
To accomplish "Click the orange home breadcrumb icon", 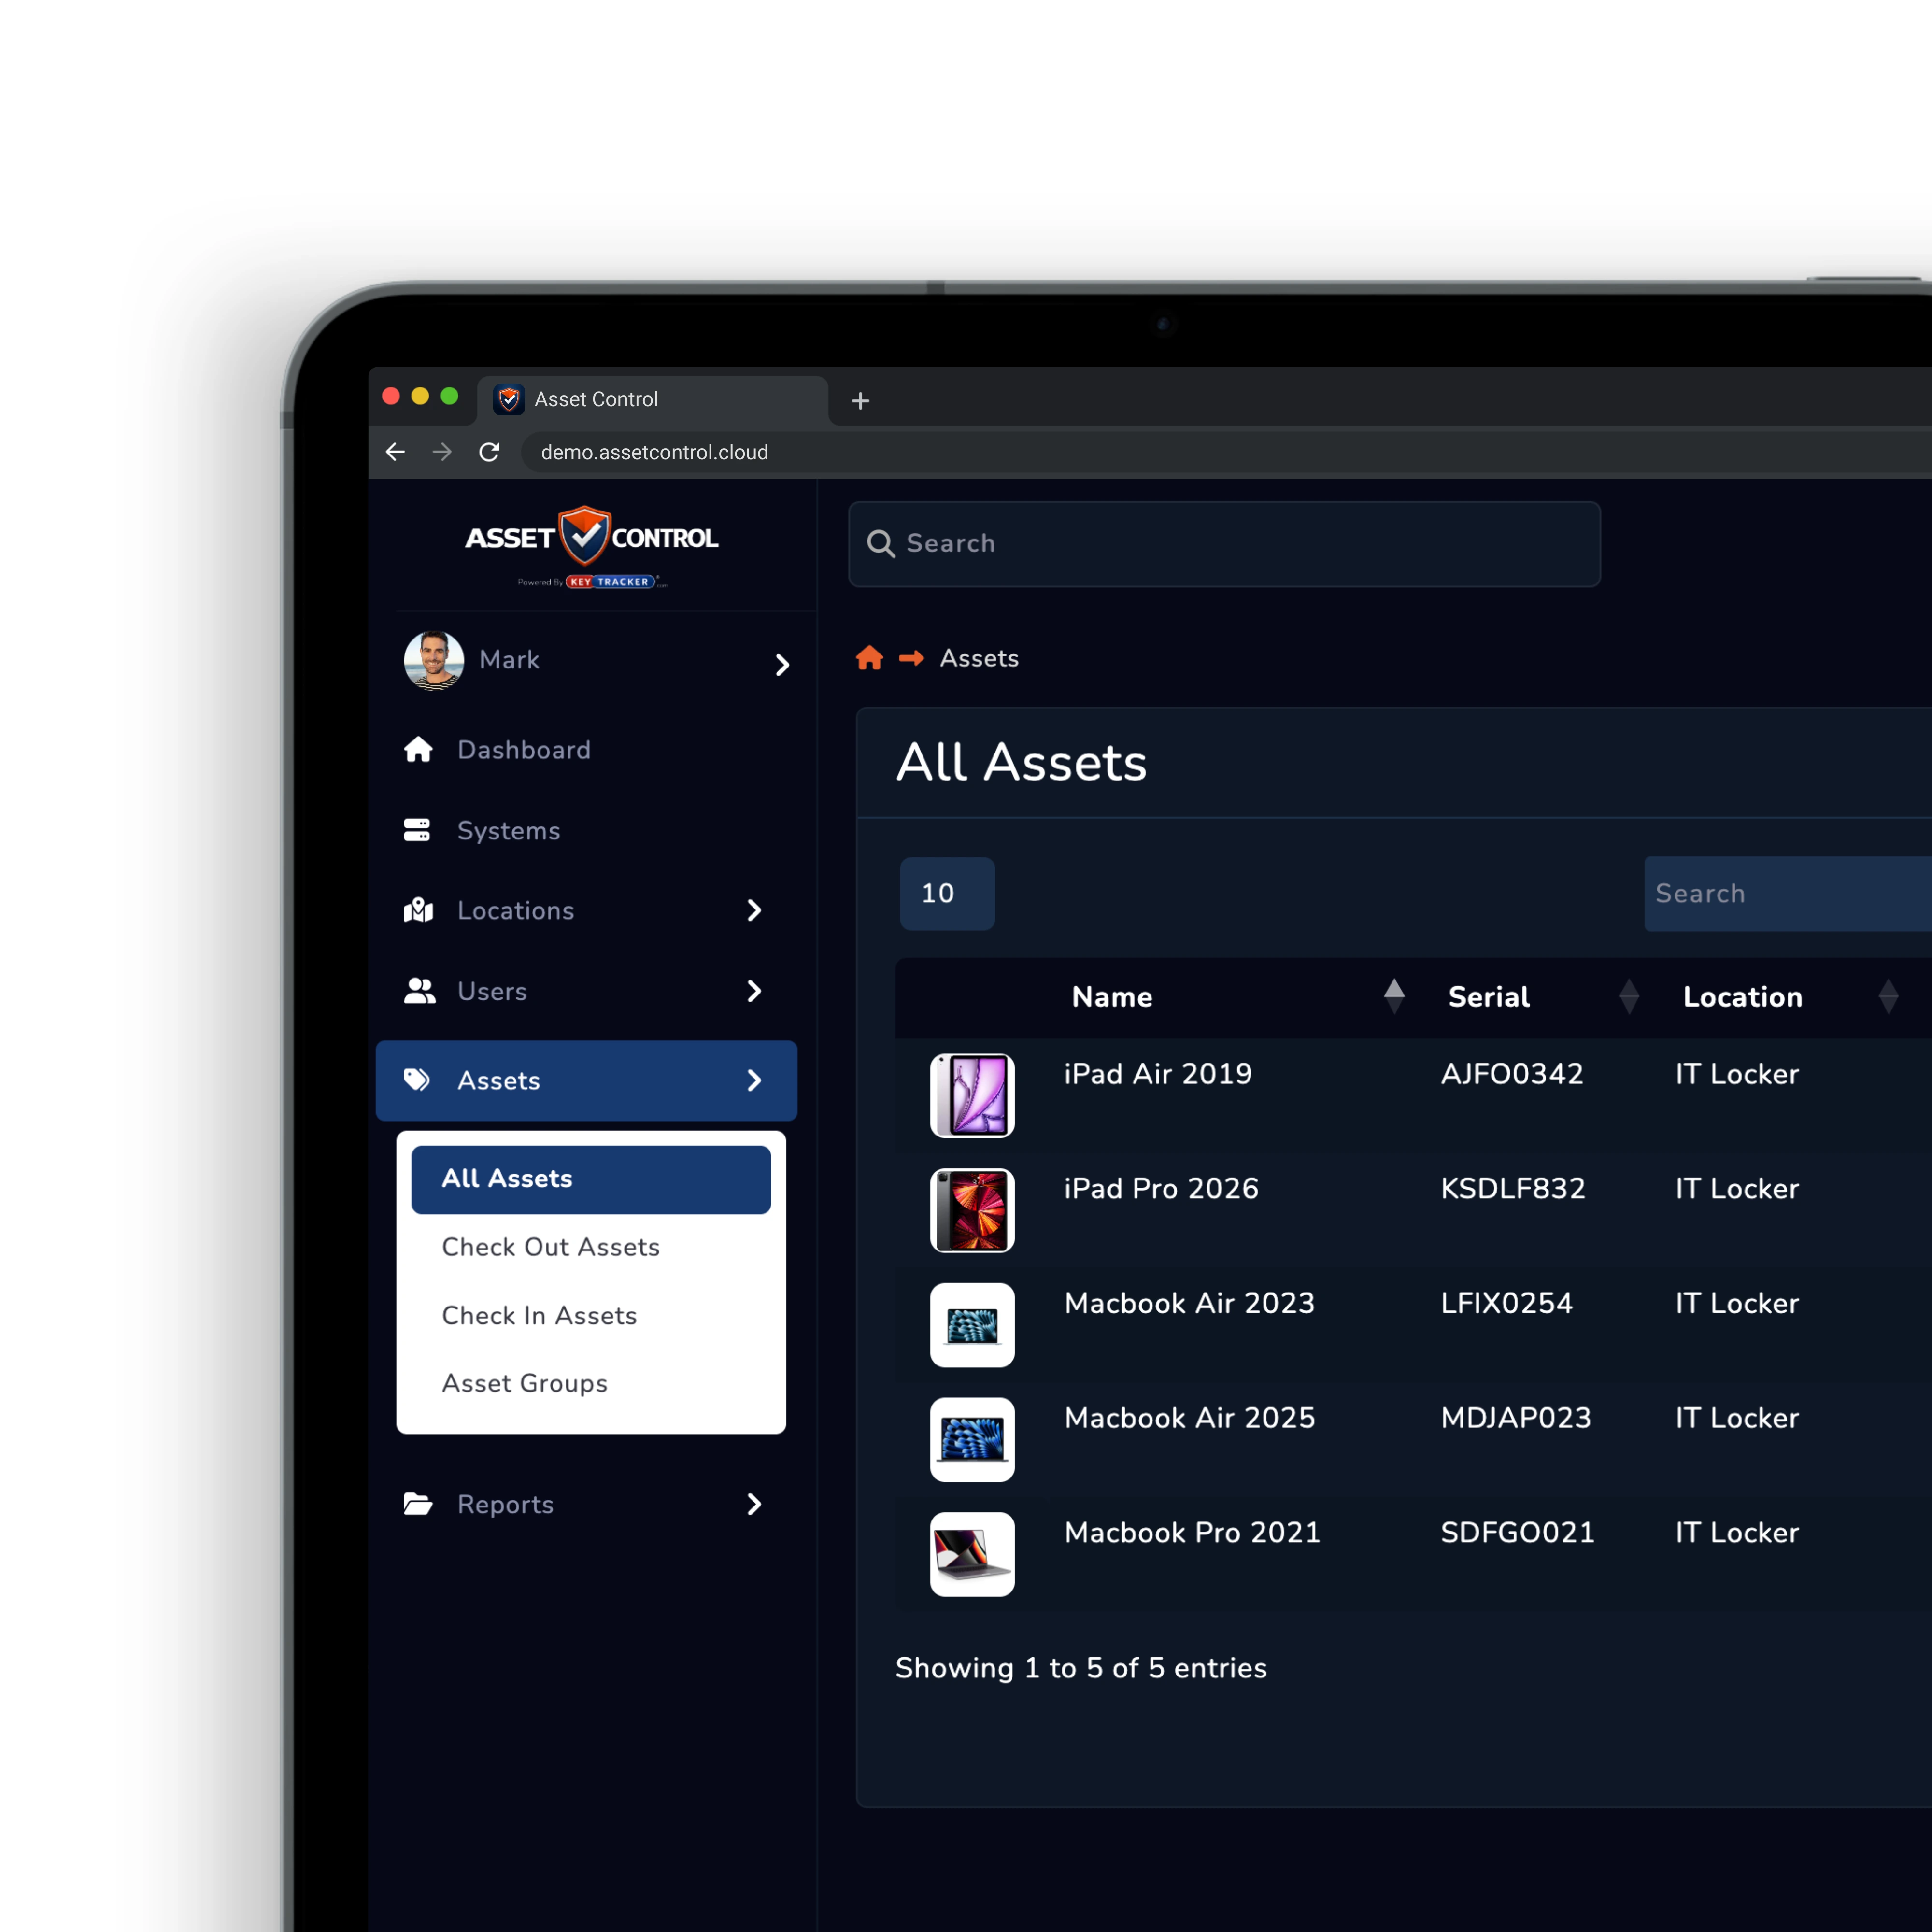I will [x=869, y=657].
